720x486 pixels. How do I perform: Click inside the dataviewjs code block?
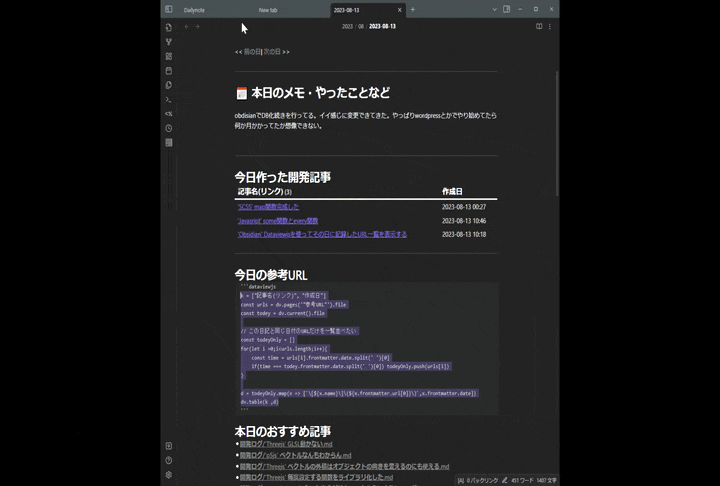coord(366,349)
